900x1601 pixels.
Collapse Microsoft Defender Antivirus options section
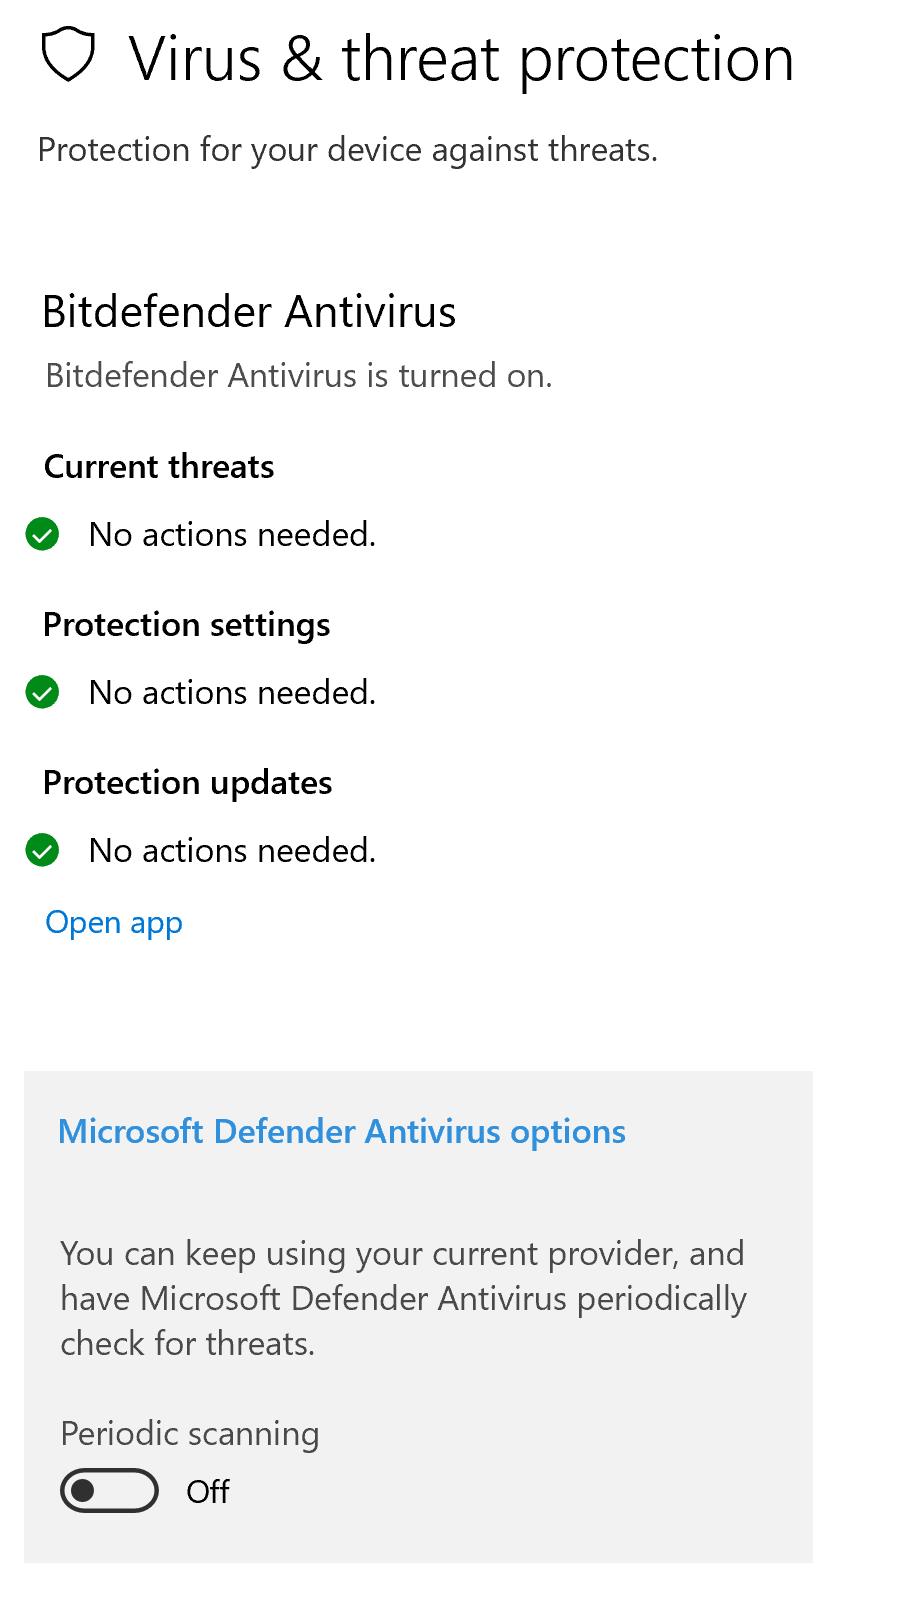click(342, 1131)
